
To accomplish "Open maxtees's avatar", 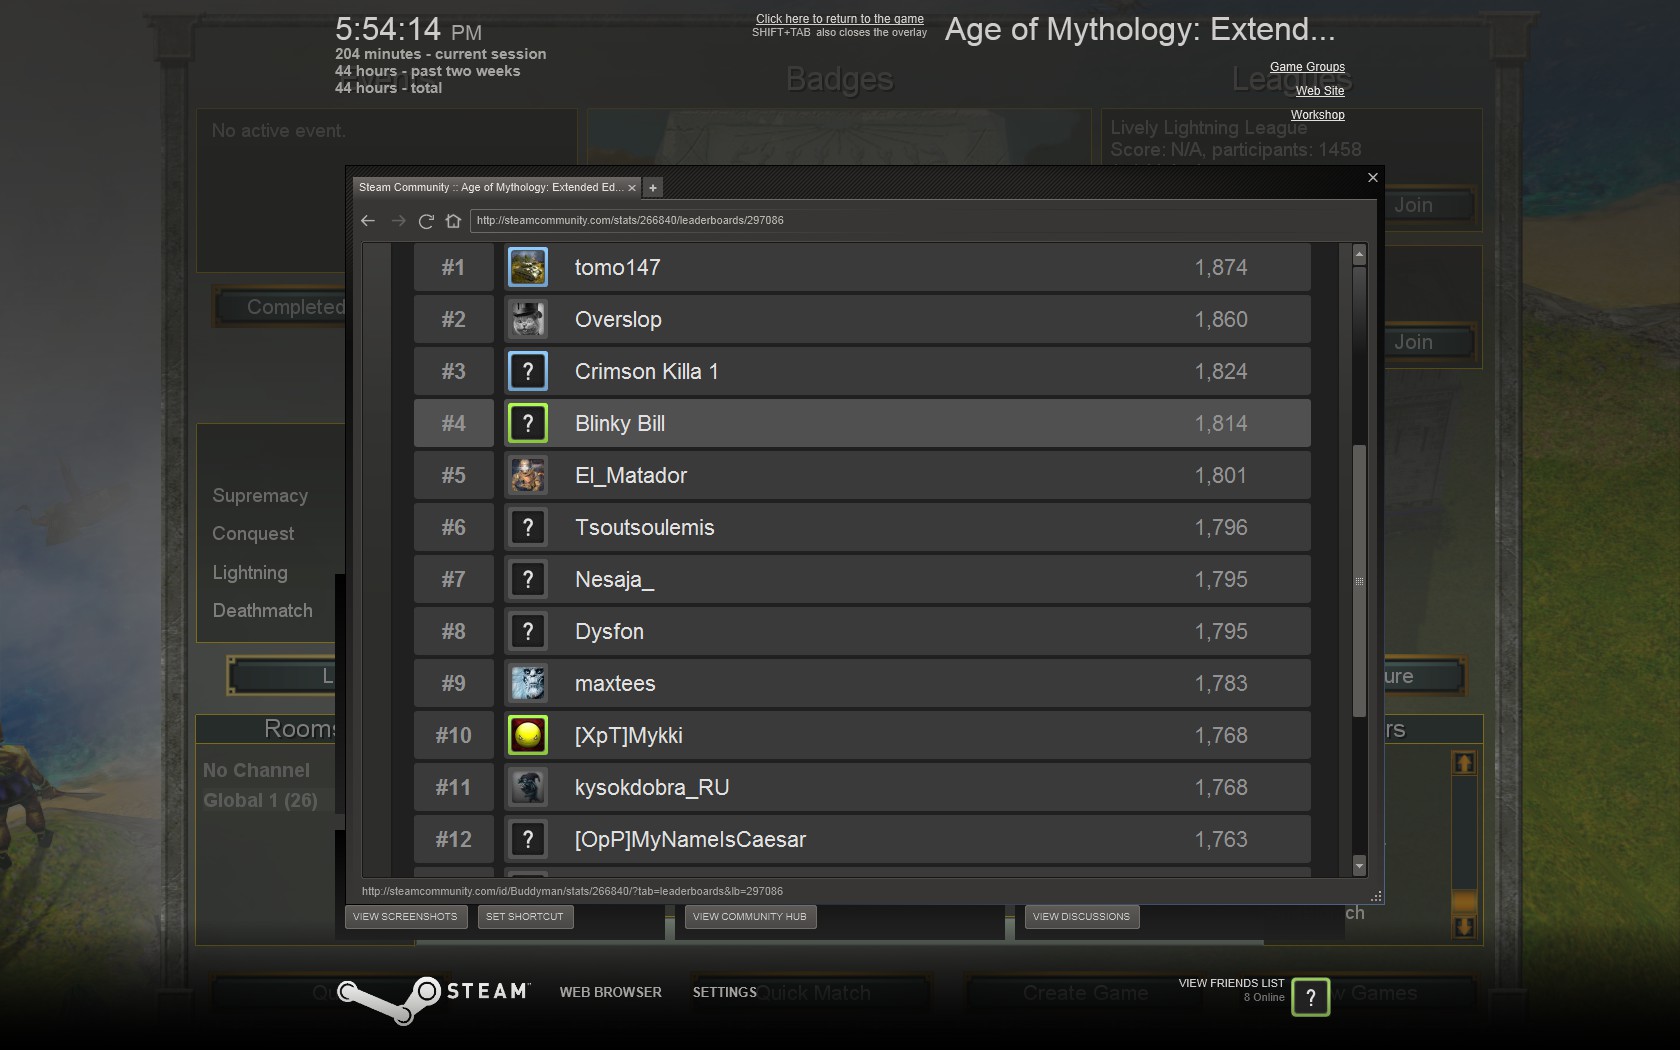I will point(528,683).
